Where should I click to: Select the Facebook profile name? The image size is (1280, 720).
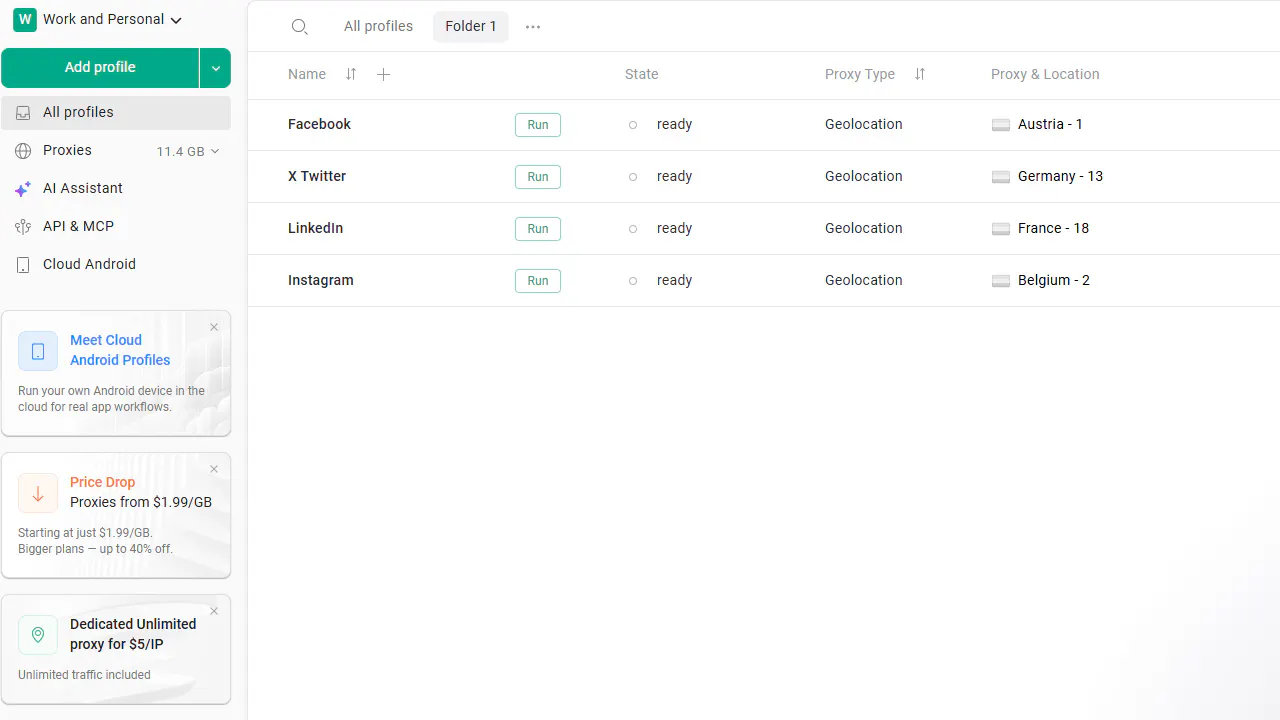[319, 124]
